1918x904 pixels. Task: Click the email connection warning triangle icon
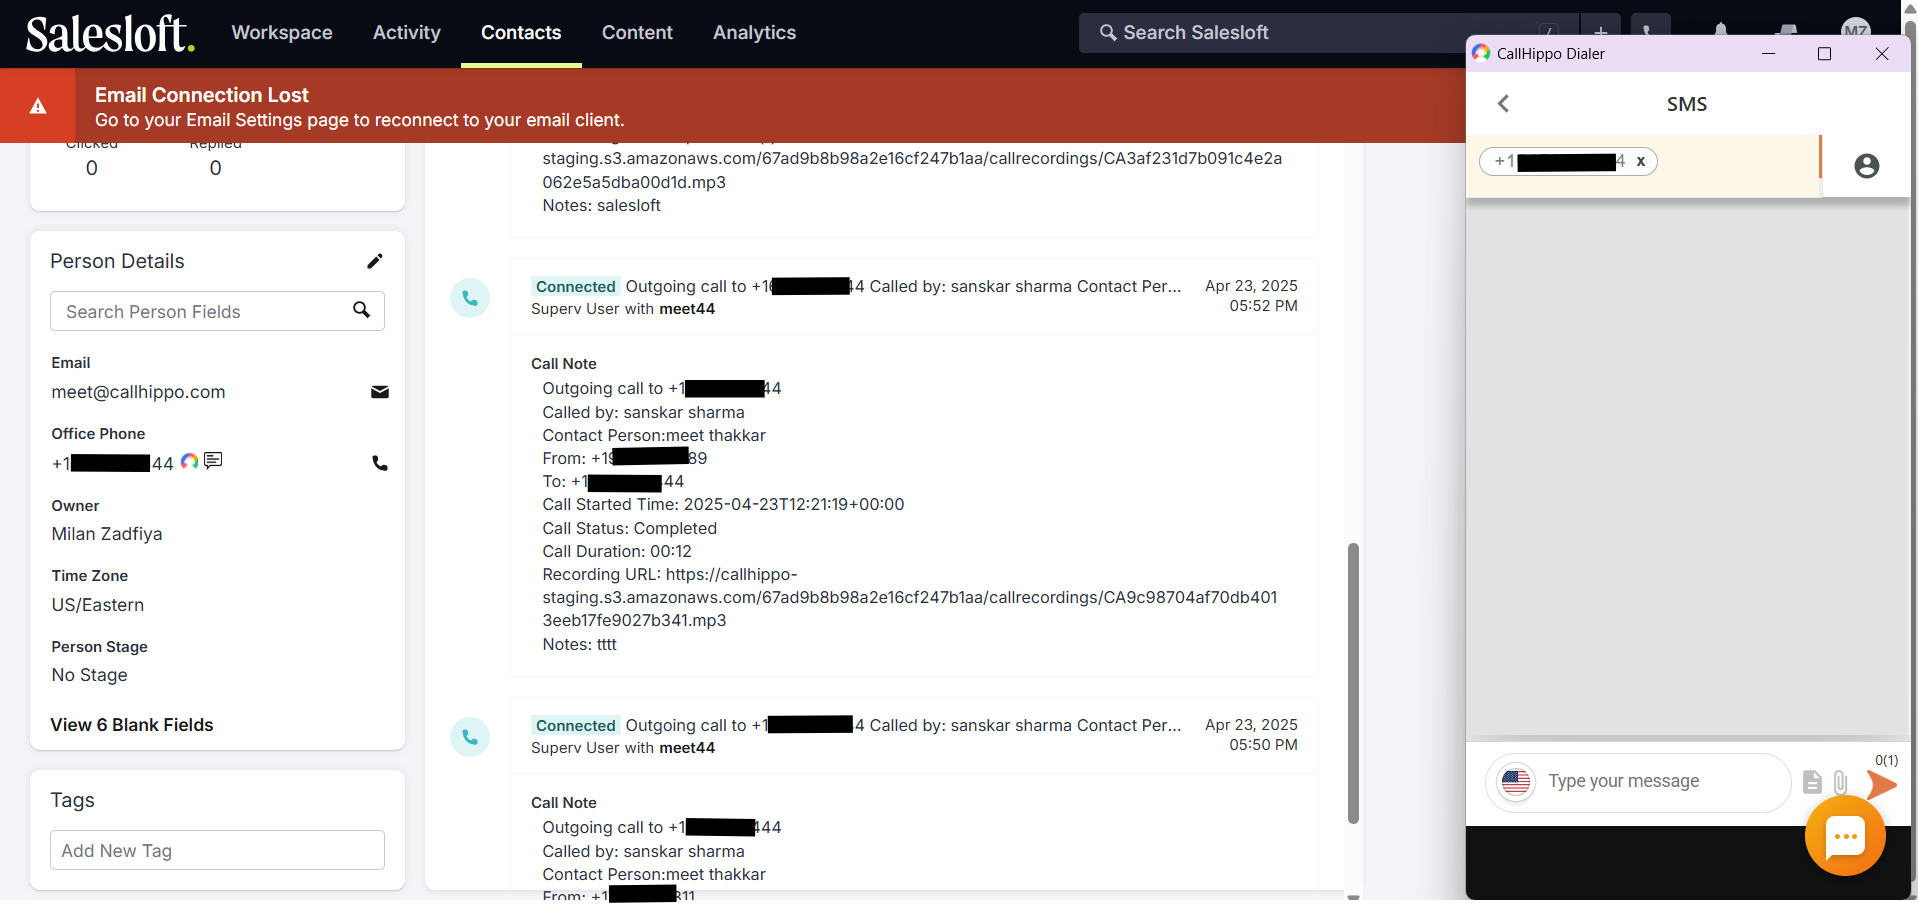tap(38, 106)
